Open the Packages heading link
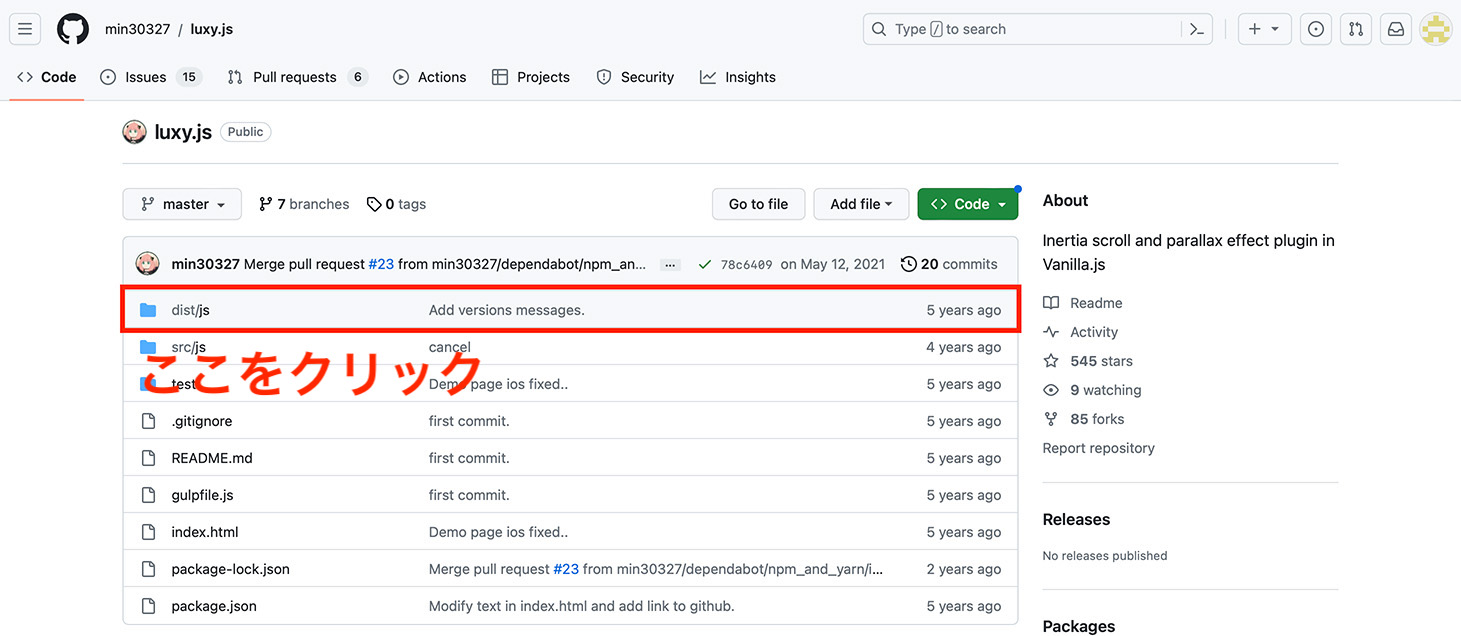This screenshot has width=1461, height=636. [x=1078, y=626]
